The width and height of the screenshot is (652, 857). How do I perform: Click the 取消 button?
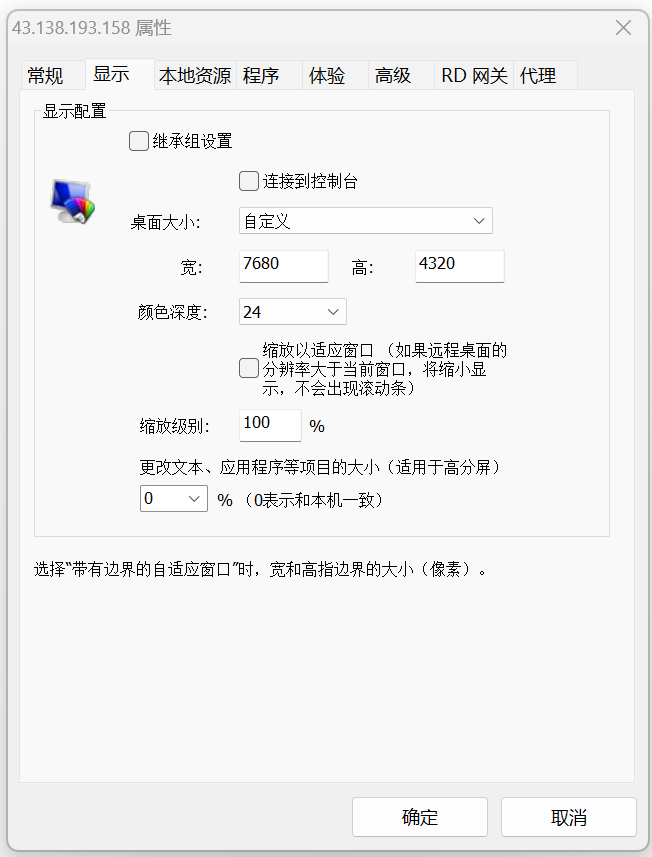click(x=569, y=817)
